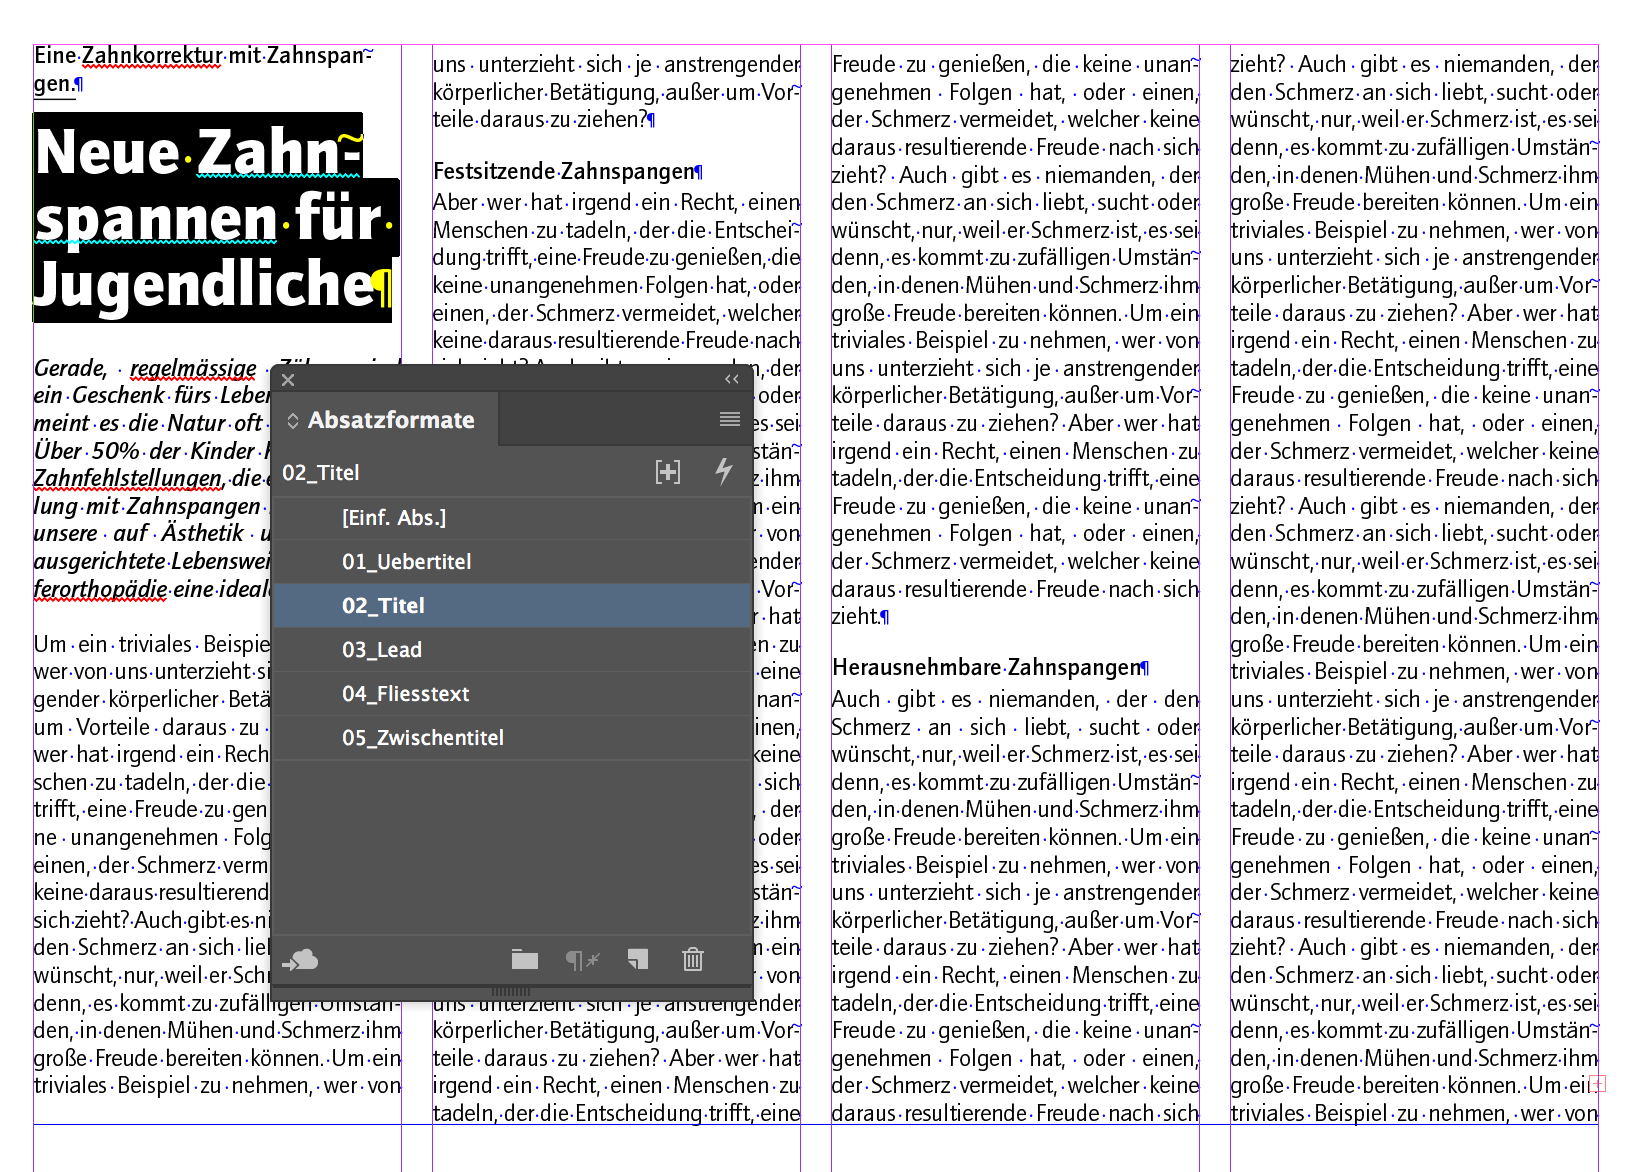Open Quick Apply lightning icon

pos(724,472)
